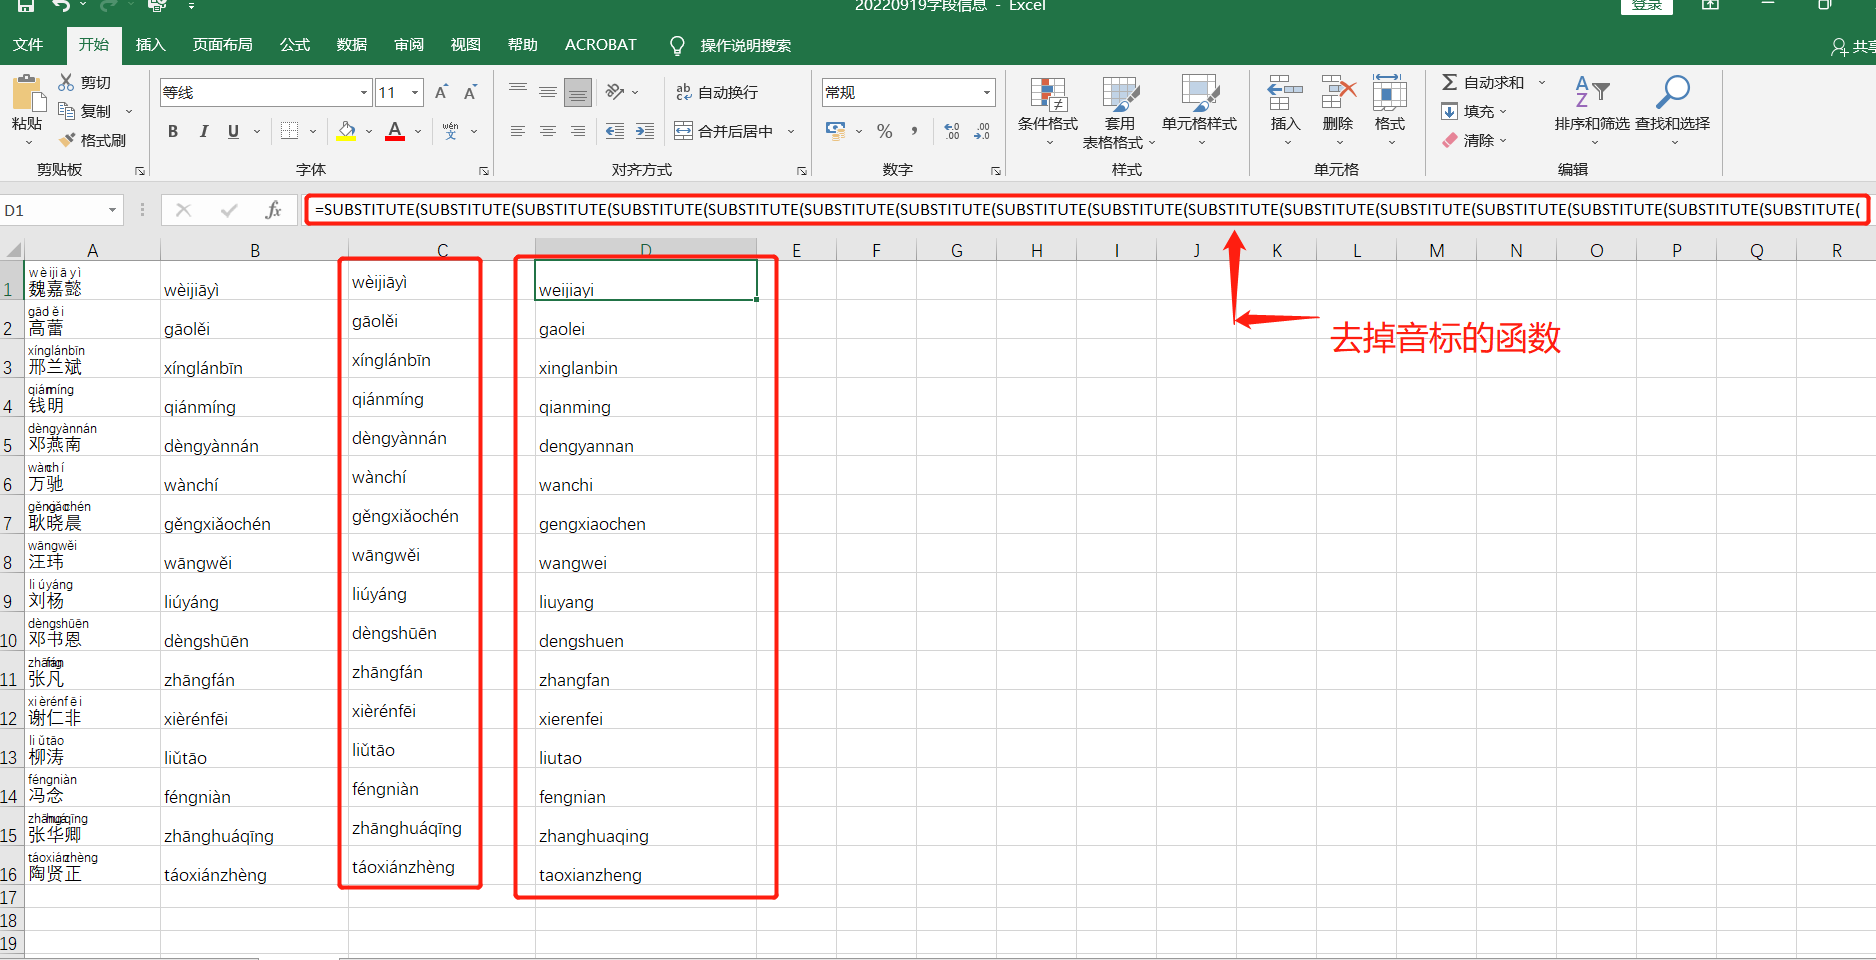Click Merge and Center (合并后居中)
This screenshot has width=1876, height=960.
[x=725, y=131]
